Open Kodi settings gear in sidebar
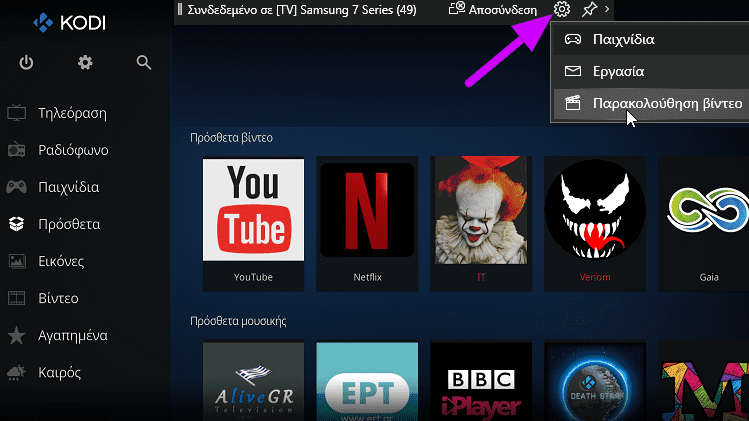Image resolution: width=749 pixels, height=421 pixels. point(85,63)
